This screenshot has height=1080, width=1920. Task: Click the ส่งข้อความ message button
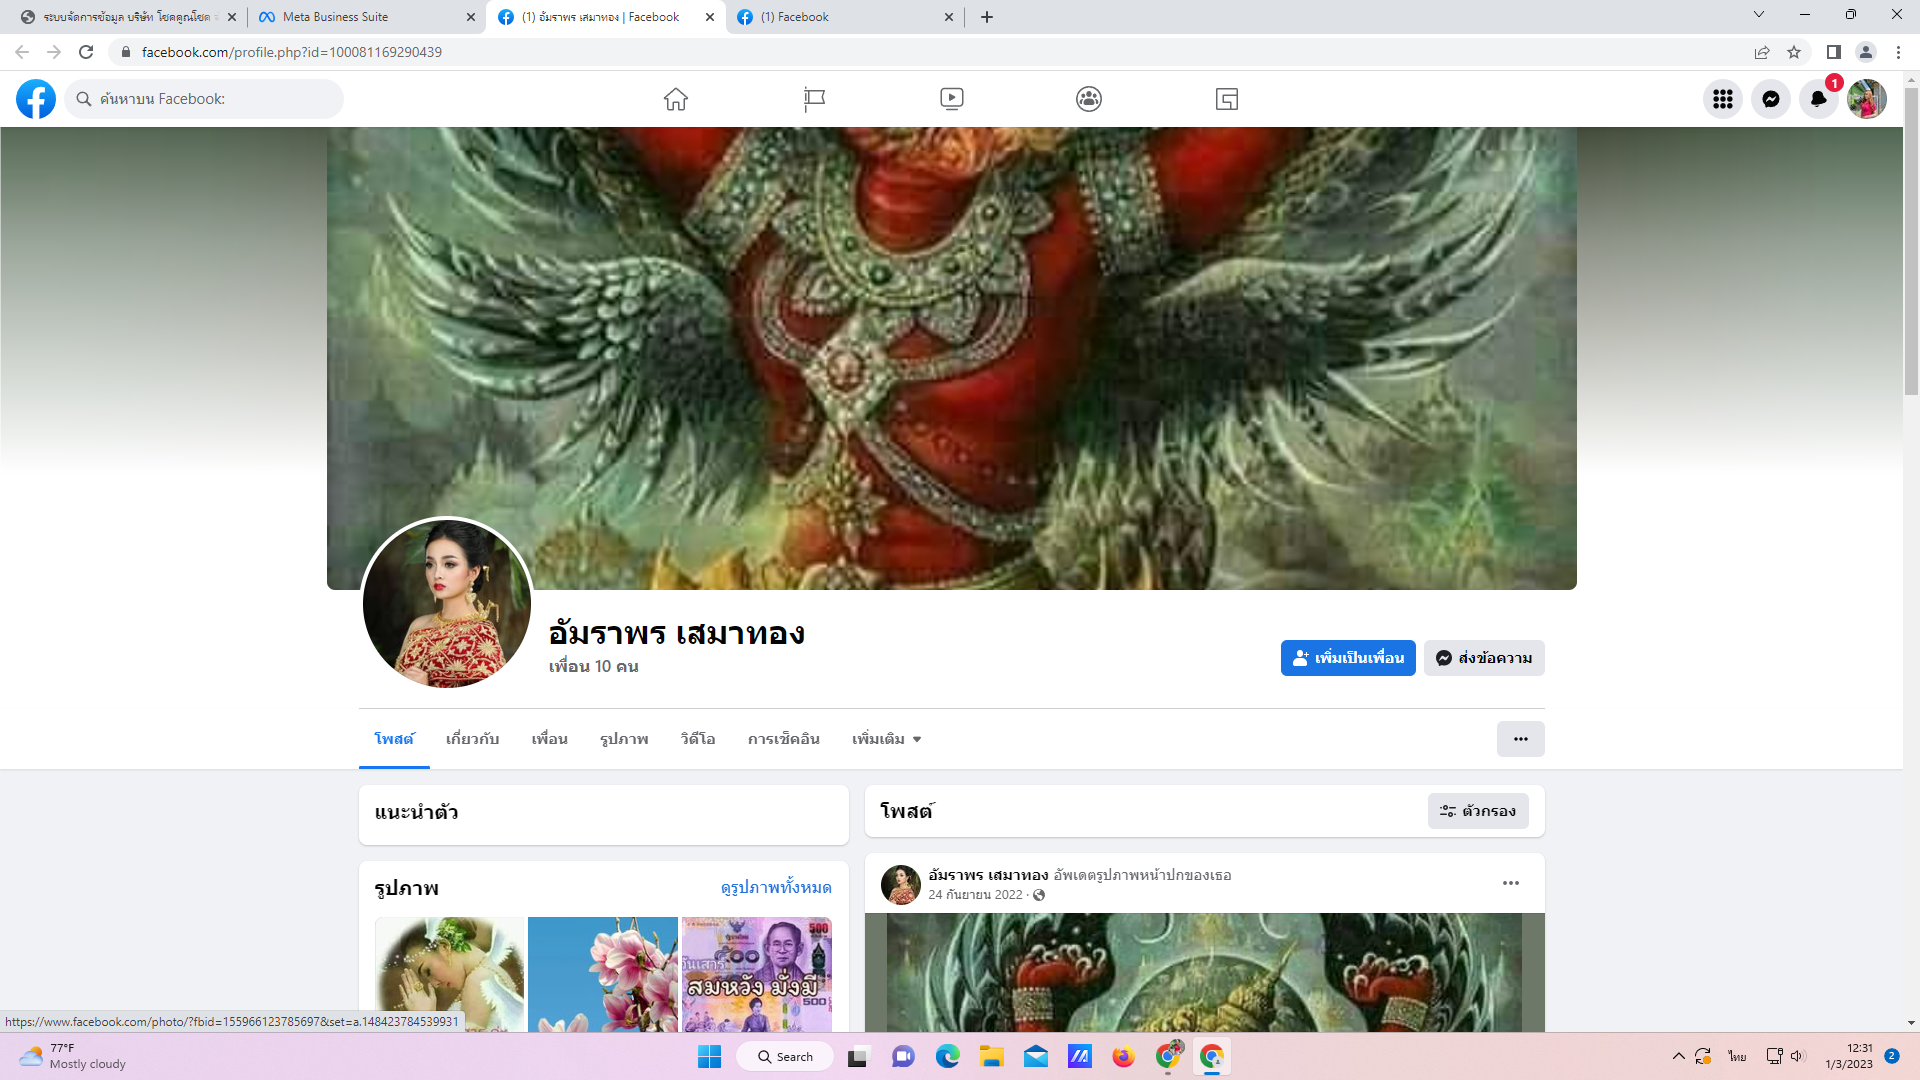[1484, 658]
